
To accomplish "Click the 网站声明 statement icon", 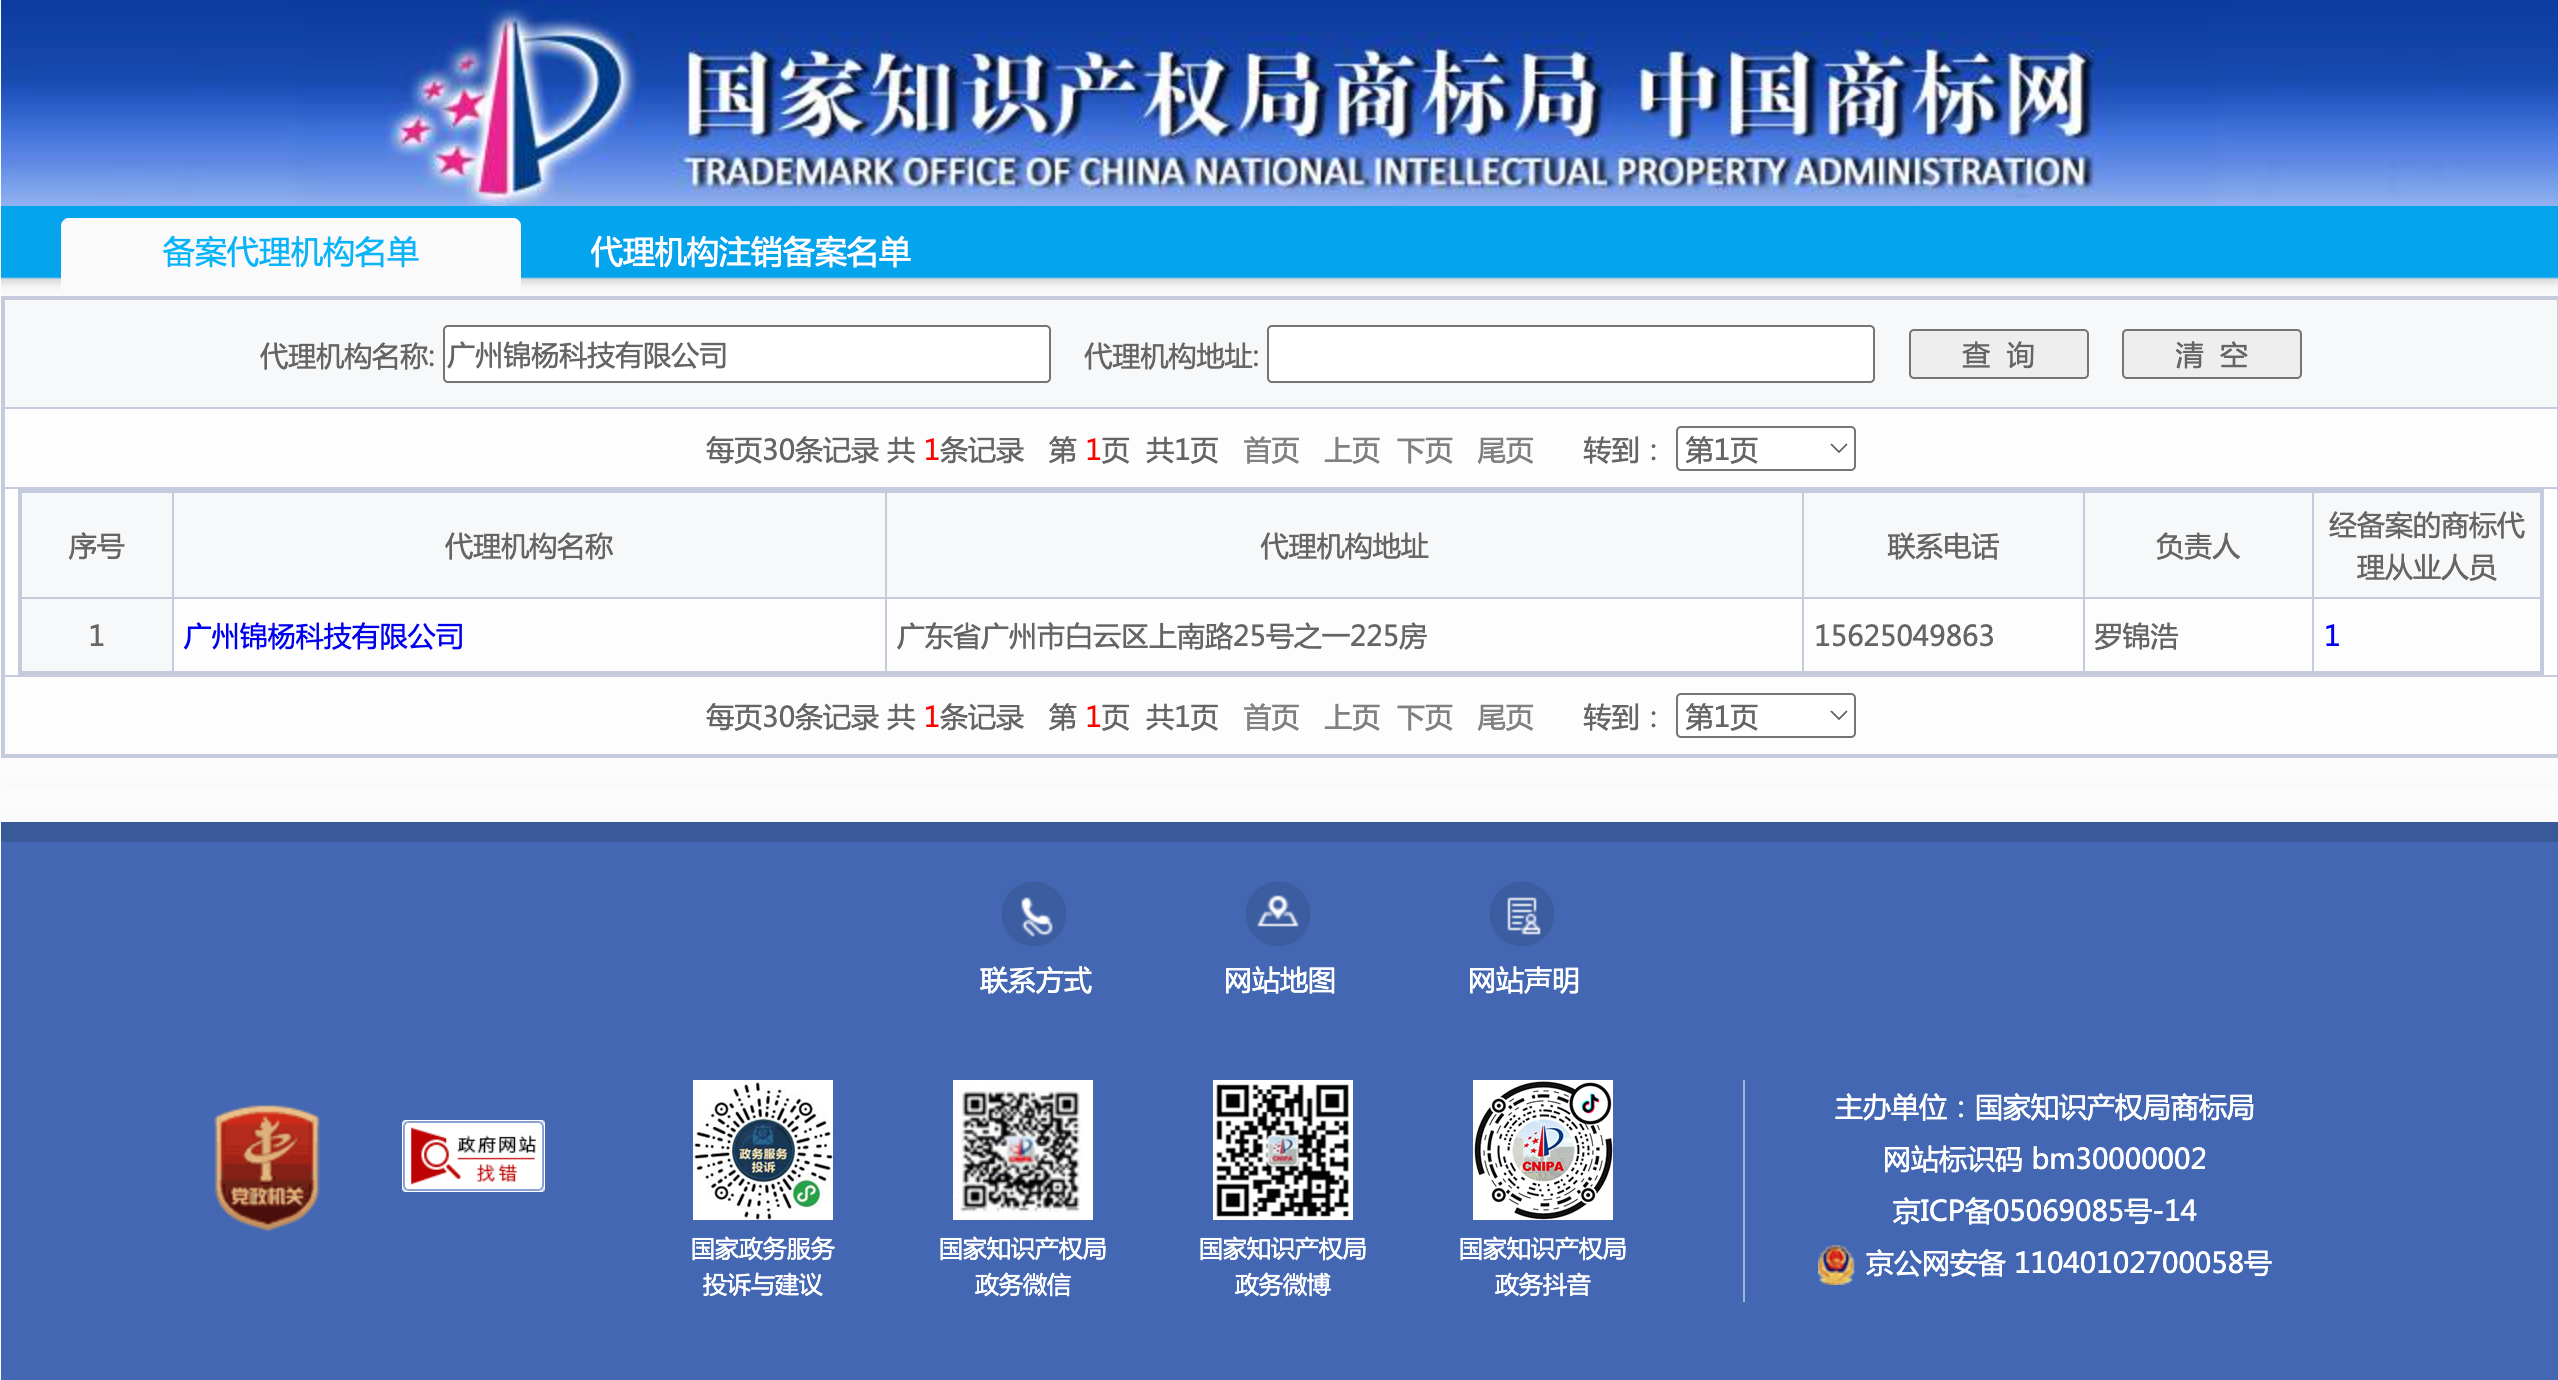I will coord(1522,913).
